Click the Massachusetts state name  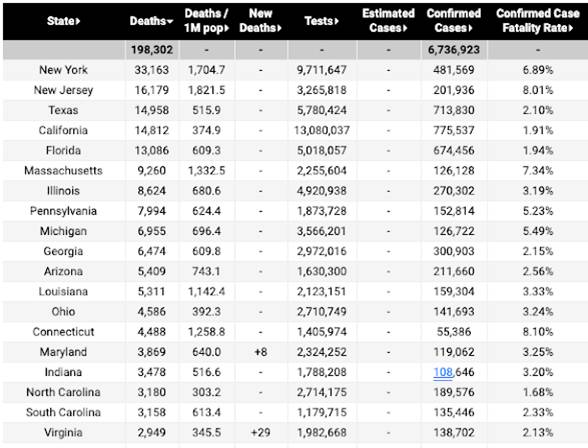(63, 171)
